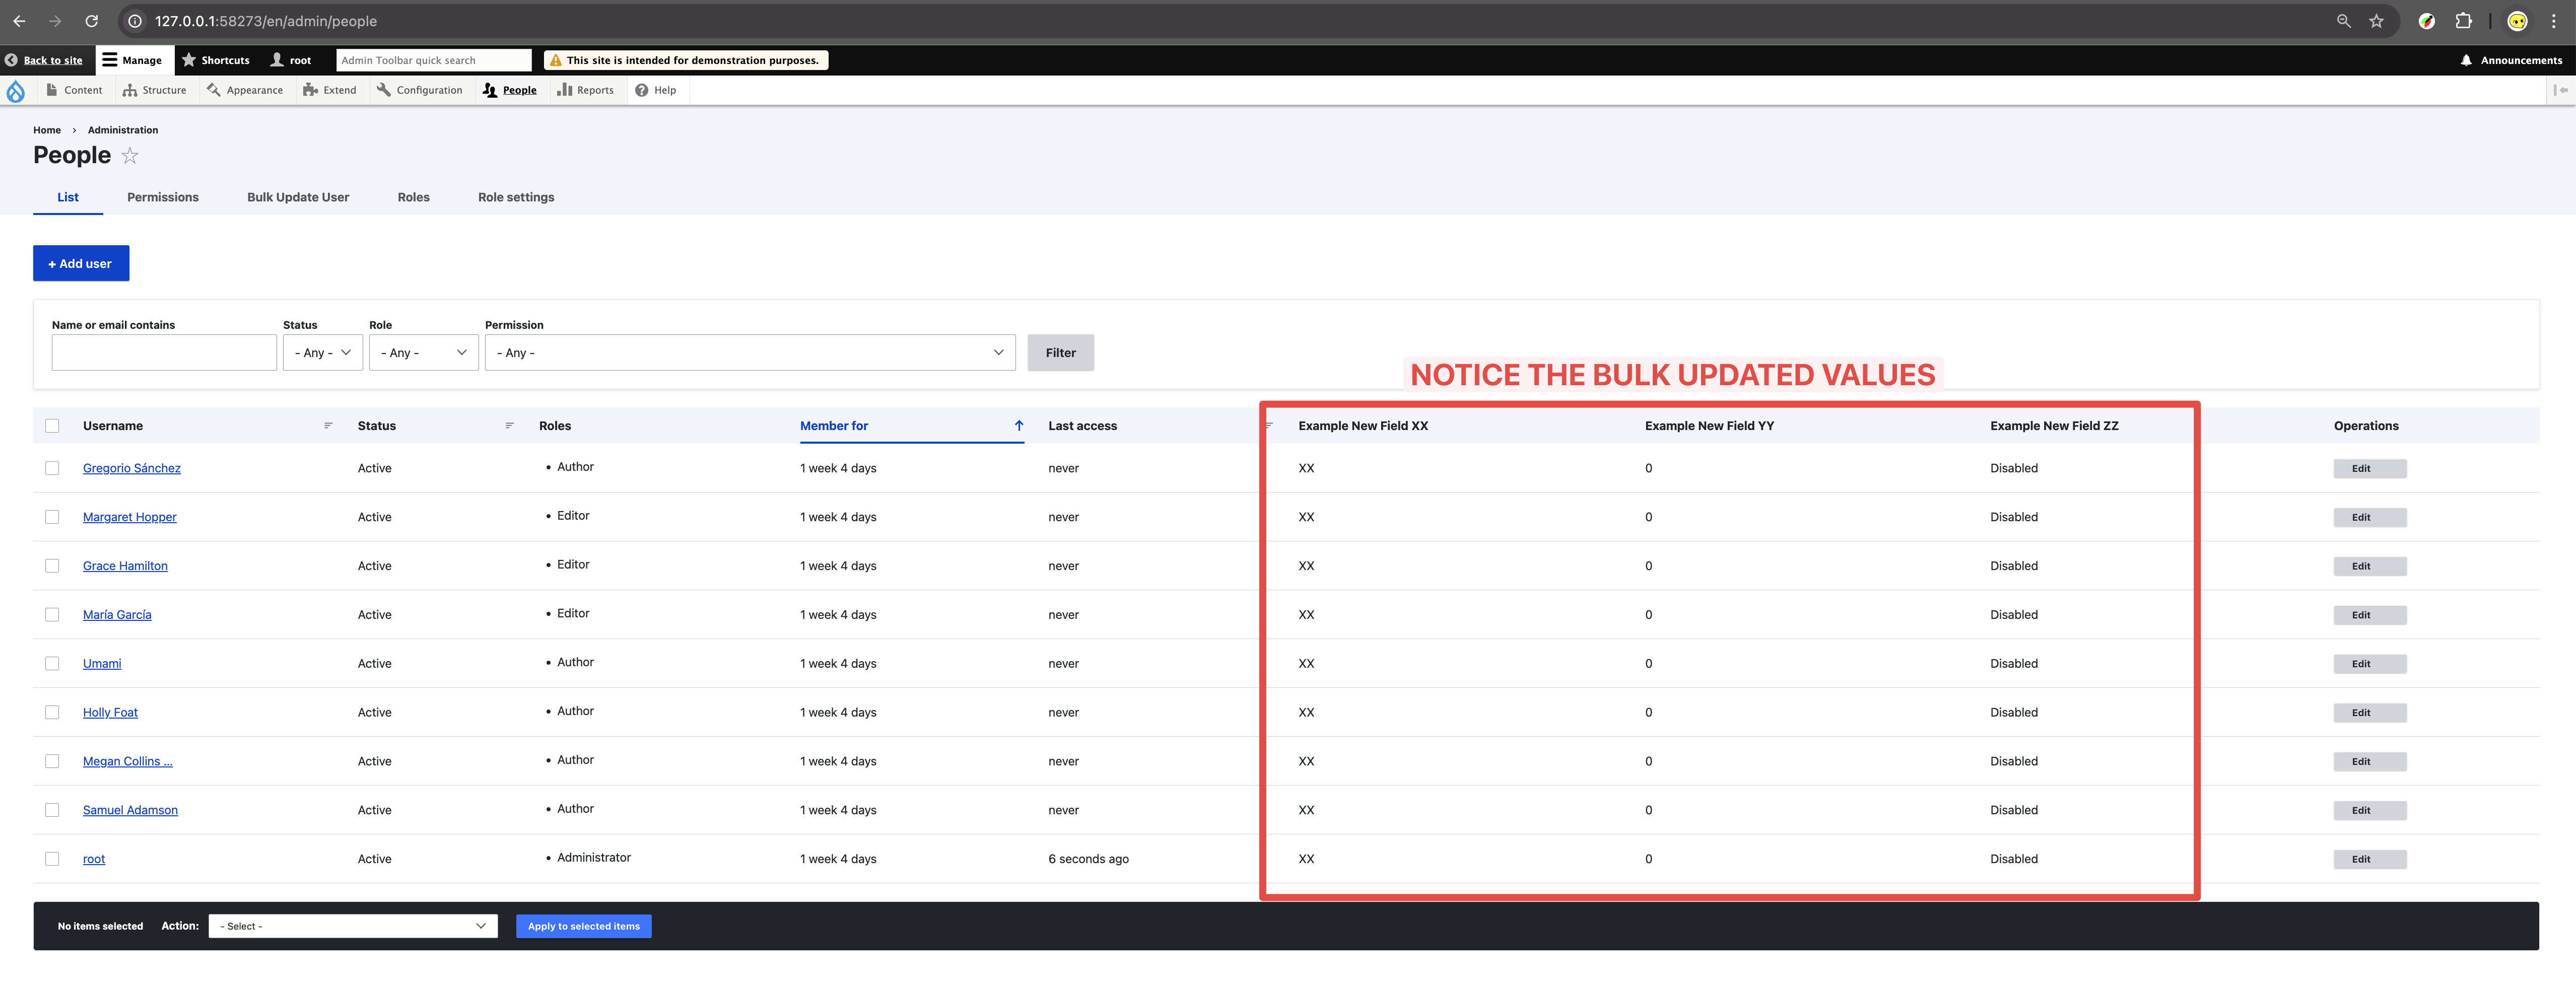Star the People page as shortcut

click(x=130, y=156)
